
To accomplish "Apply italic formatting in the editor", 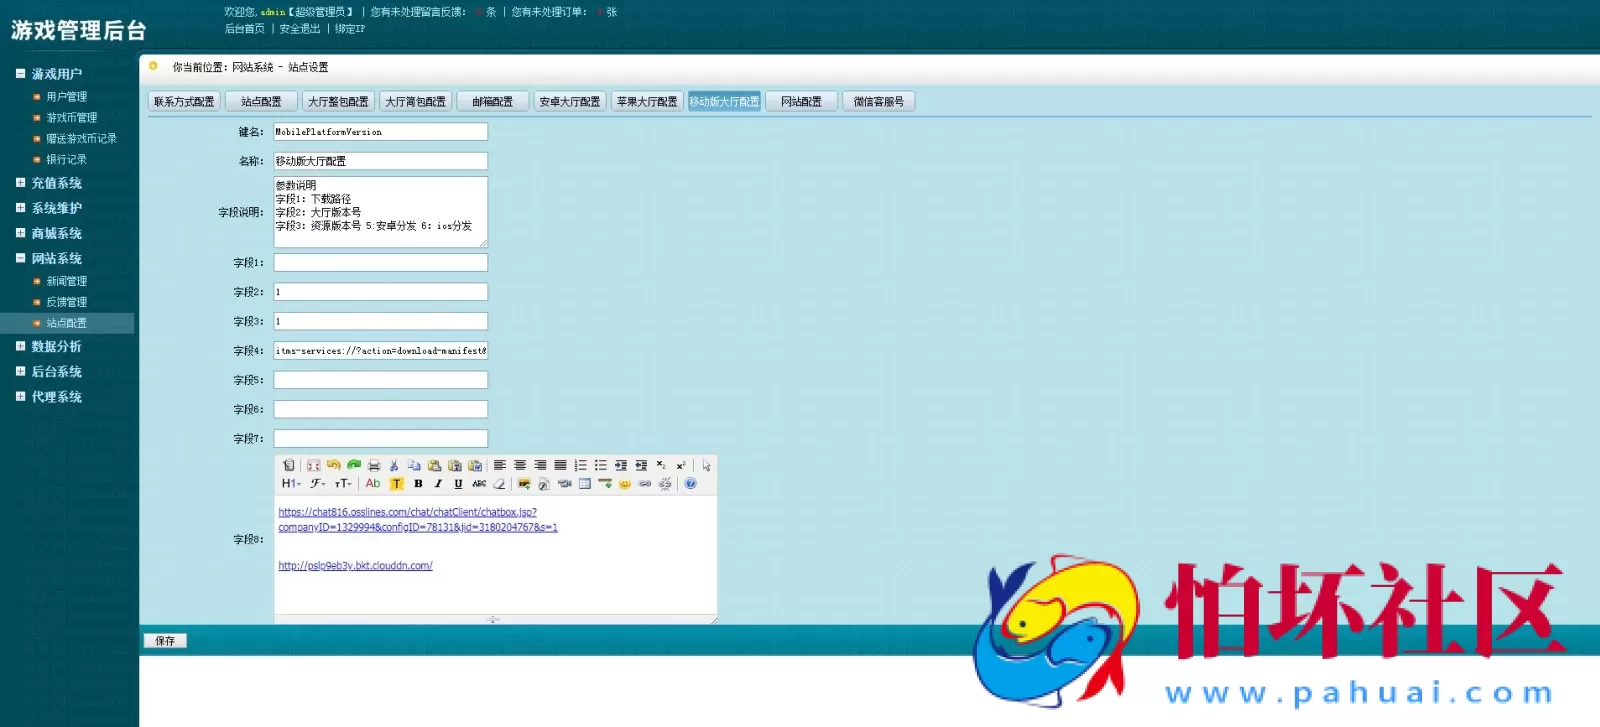I will click(x=438, y=484).
